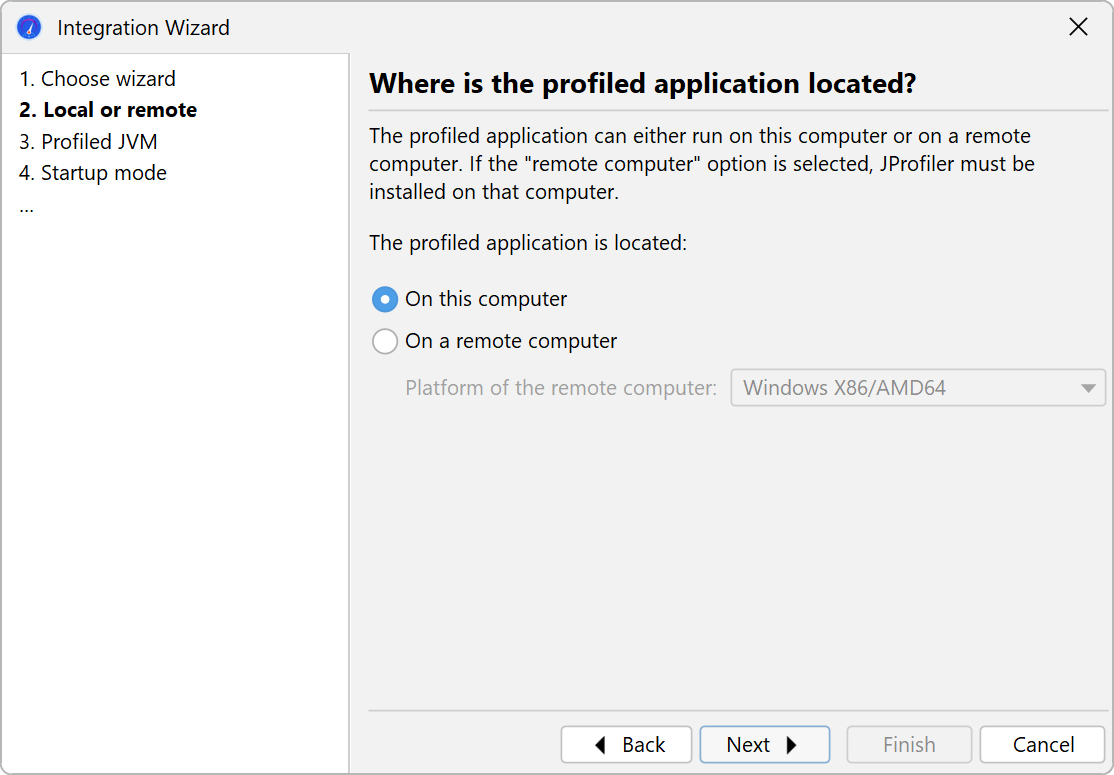Click the greyed-out Finish button
The height and width of the screenshot is (775, 1114).
tap(909, 745)
